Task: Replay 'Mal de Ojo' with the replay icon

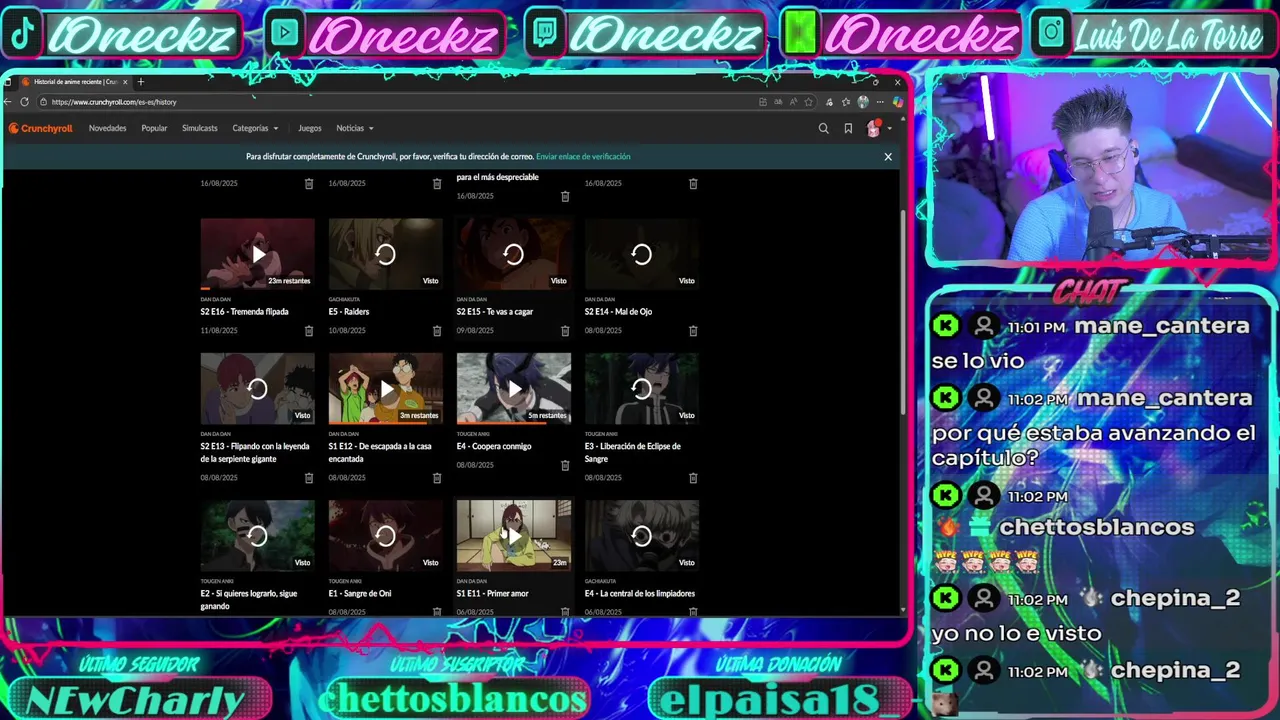Action: coord(642,254)
